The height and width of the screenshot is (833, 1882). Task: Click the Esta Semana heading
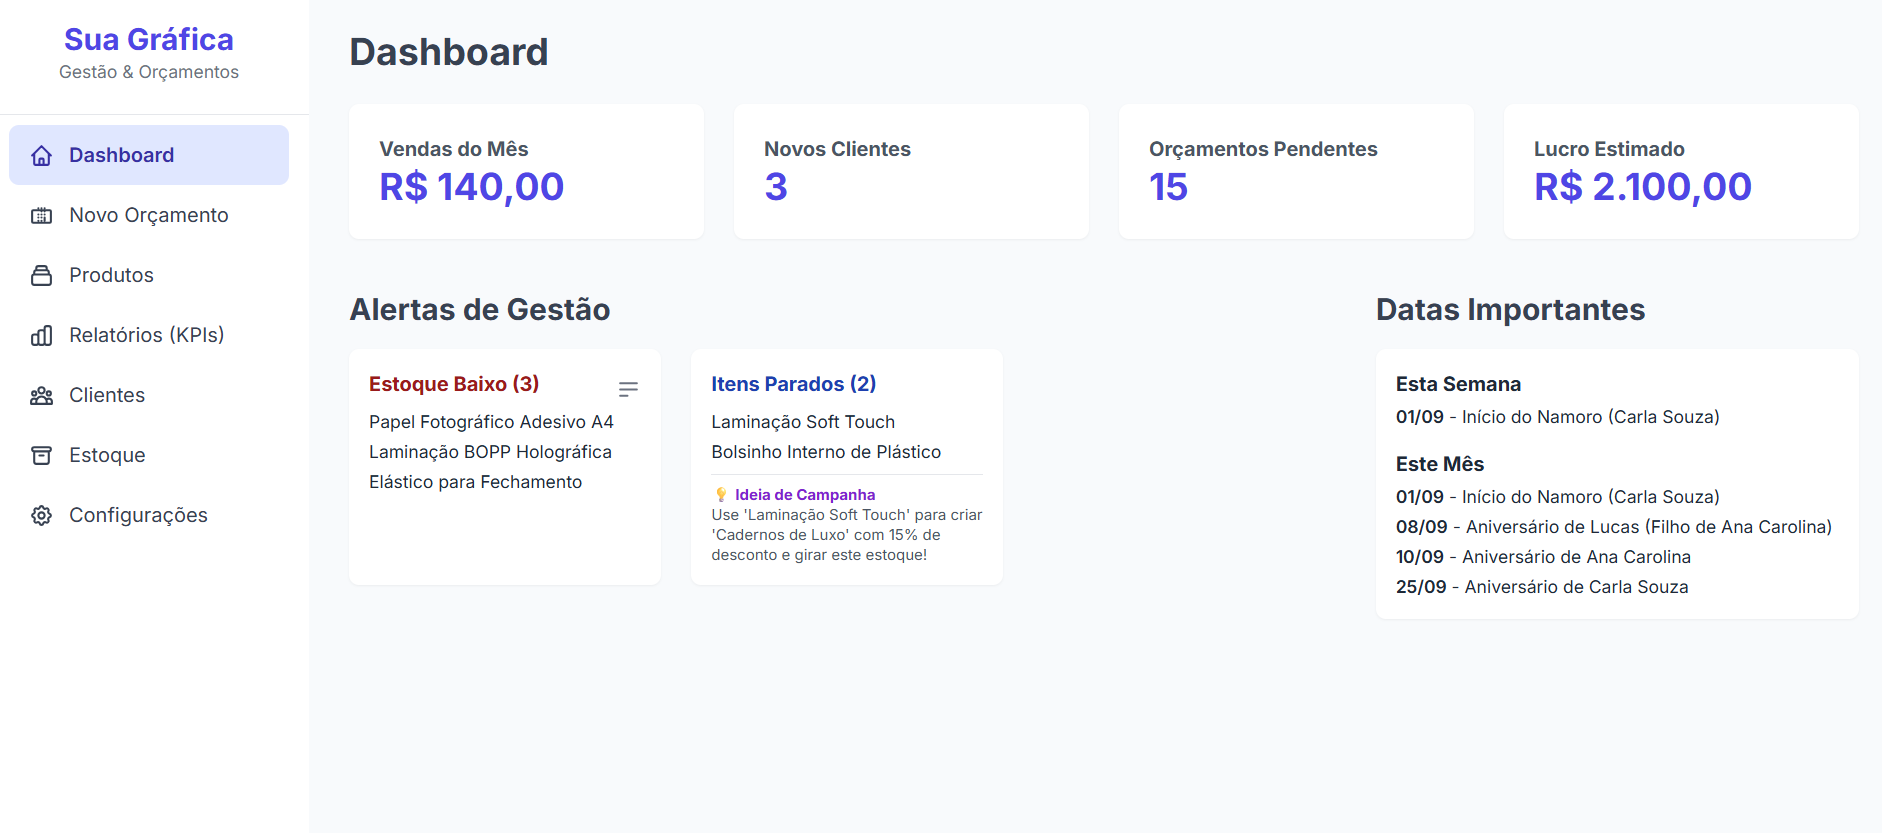coord(1458,383)
